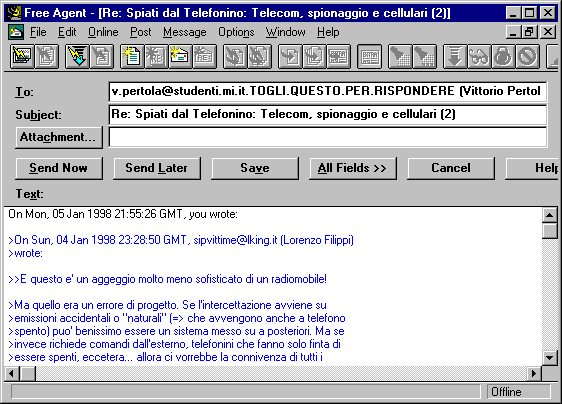Screen dimensions: 562x404
Task: Click line 'On Mon, 05 Jan 1998 21:55:26 GMT, you wrote:'
Action: 123,214
